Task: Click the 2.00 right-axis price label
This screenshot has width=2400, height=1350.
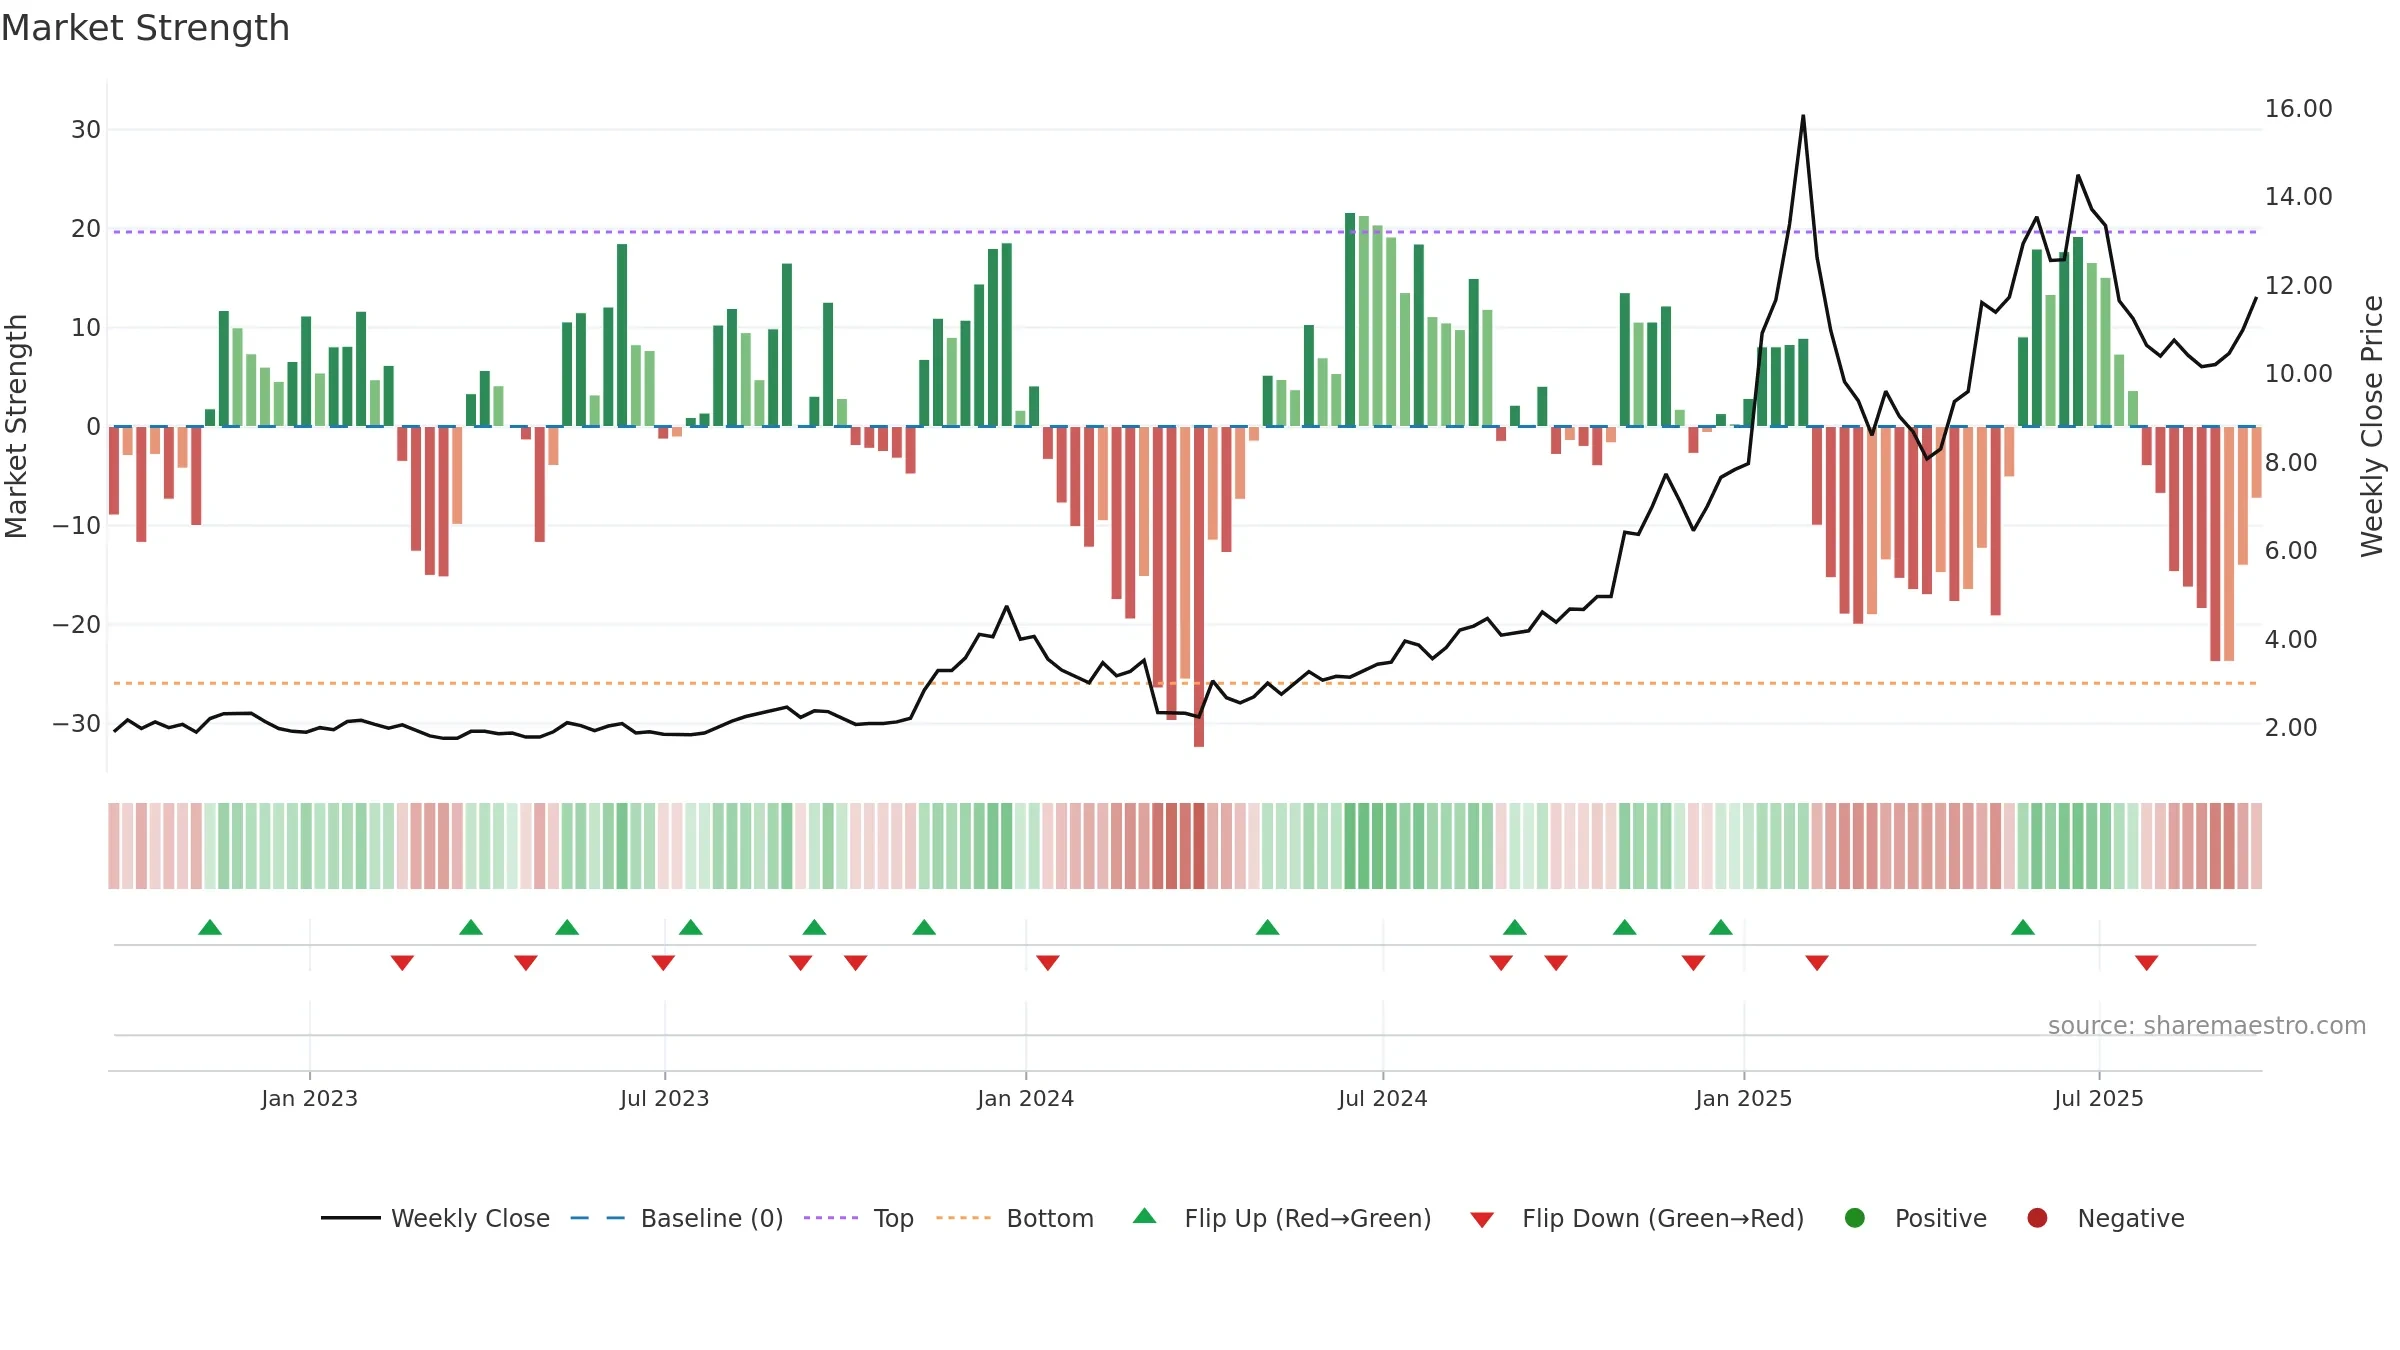Action: [2290, 728]
